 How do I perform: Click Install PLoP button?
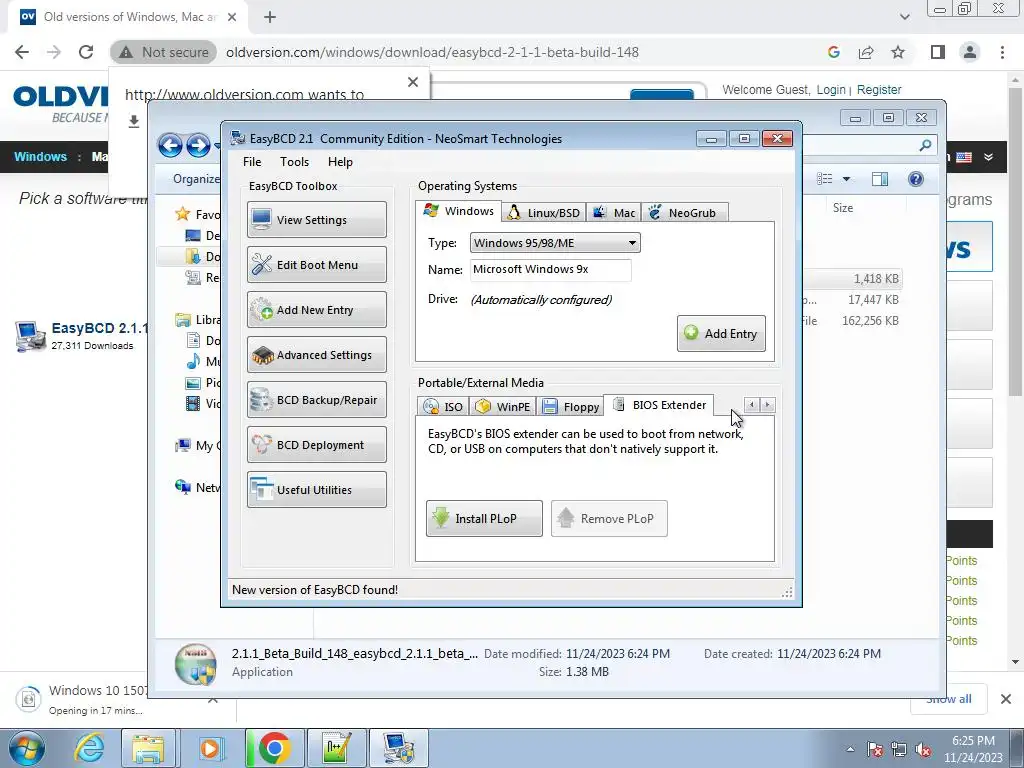point(484,519)
